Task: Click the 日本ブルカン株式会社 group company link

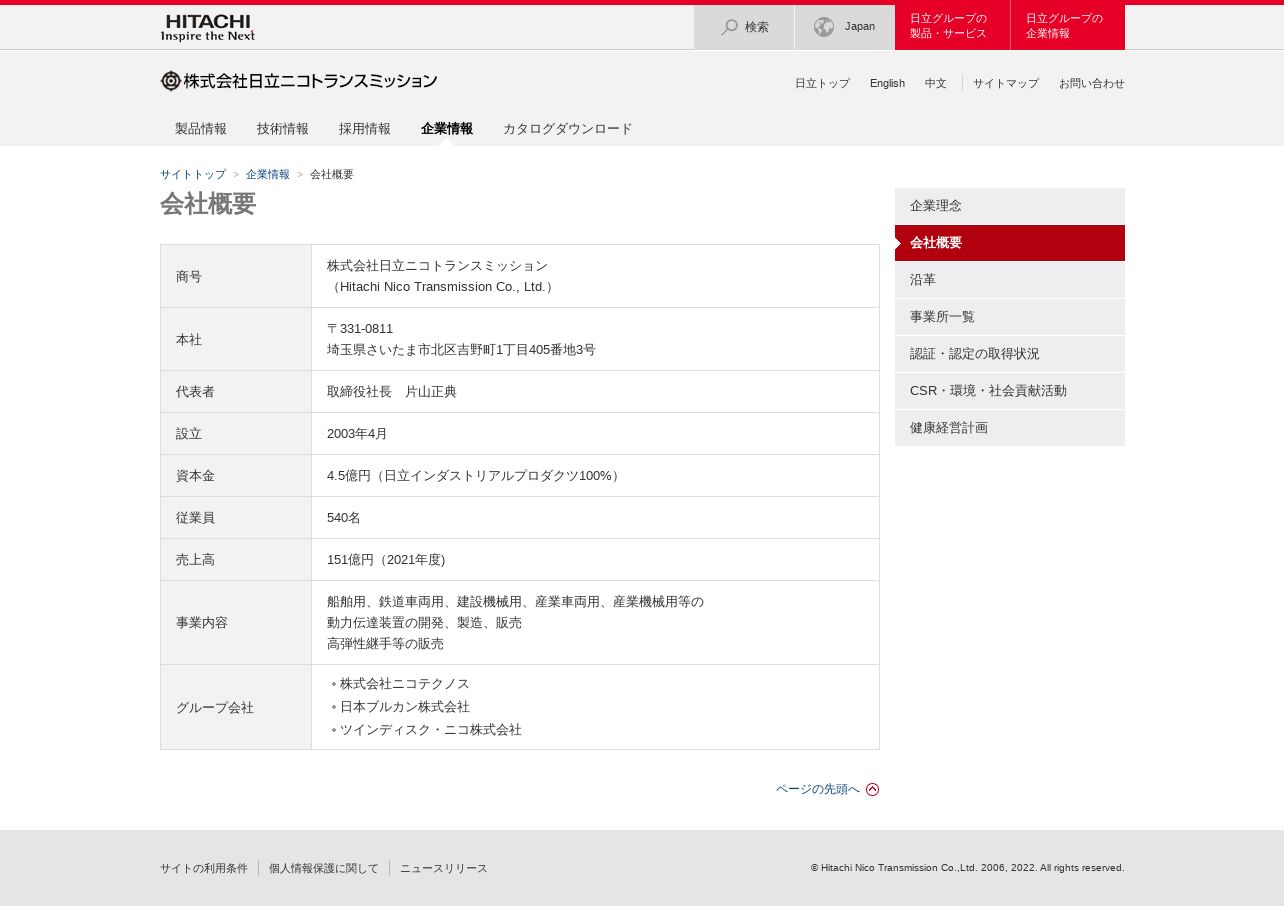Action: [405, 707]
